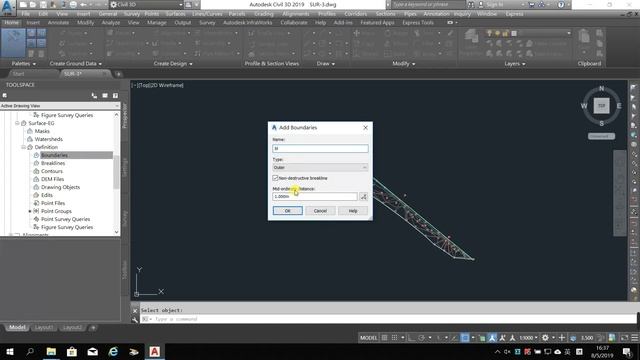The width and height of the screenshot is (640, 360).
Task: Click the ViewCube TOP face
Action: pyautogui.click(x=601, y=106)
